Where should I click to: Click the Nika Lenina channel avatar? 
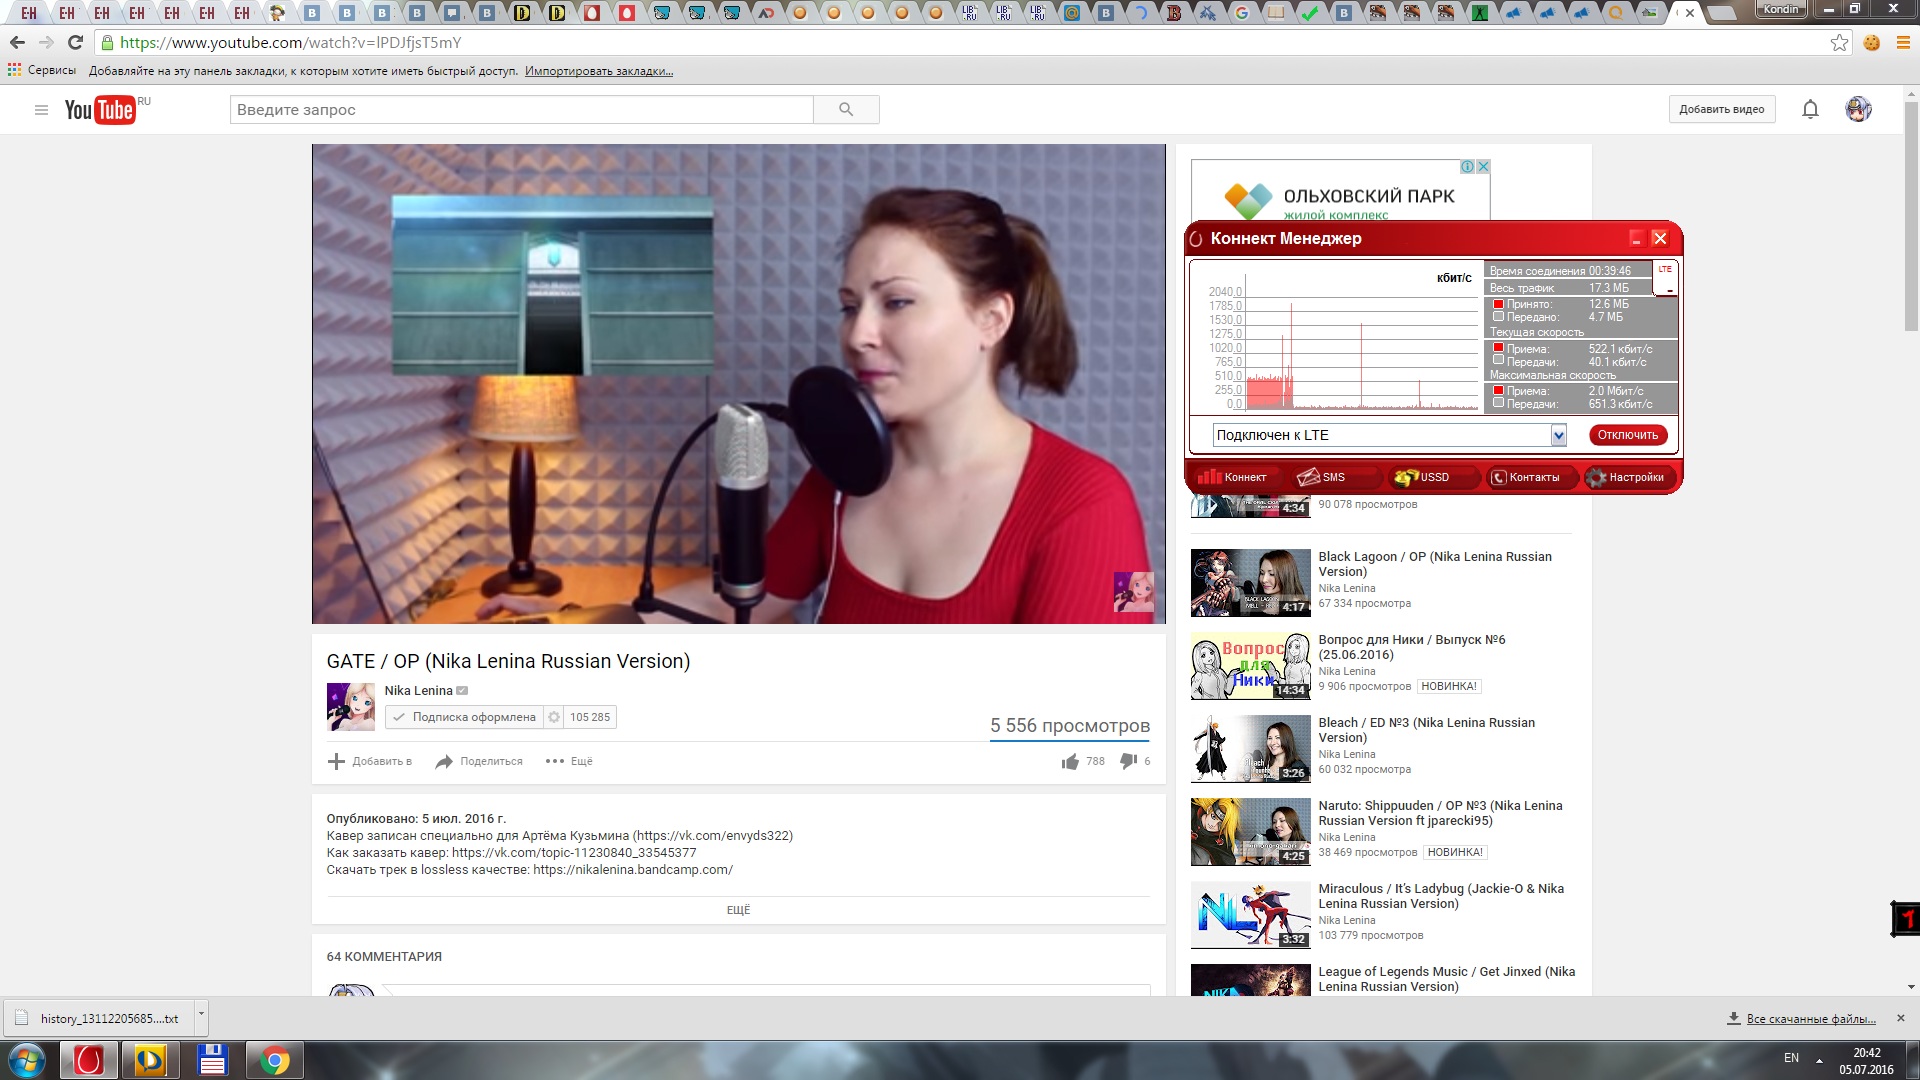tap(350, 707)
